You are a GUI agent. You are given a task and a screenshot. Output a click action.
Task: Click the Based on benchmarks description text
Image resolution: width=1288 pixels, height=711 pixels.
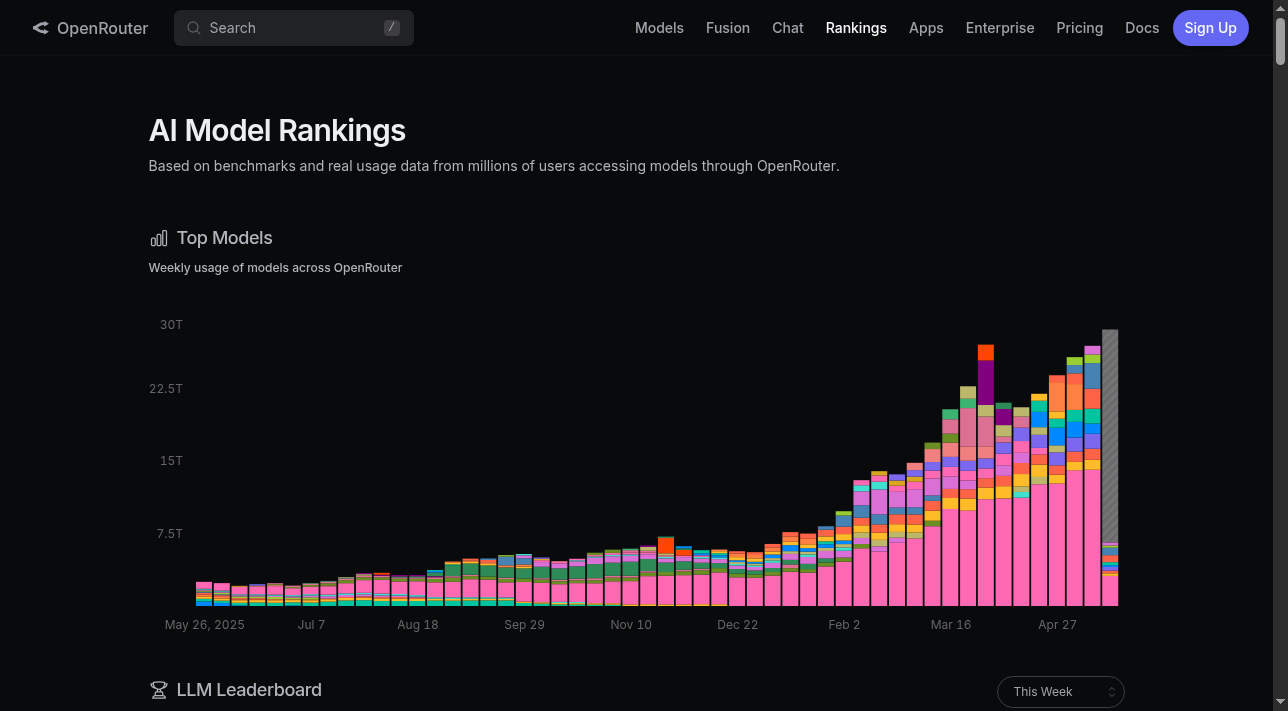pos(494,166)
